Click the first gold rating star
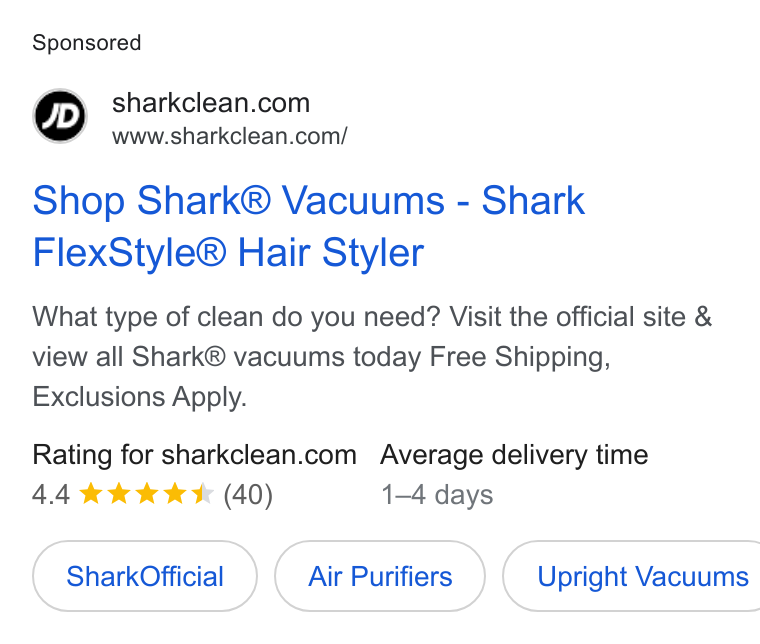The height and width of the screenshot is (644, 760). pos(91,494)
